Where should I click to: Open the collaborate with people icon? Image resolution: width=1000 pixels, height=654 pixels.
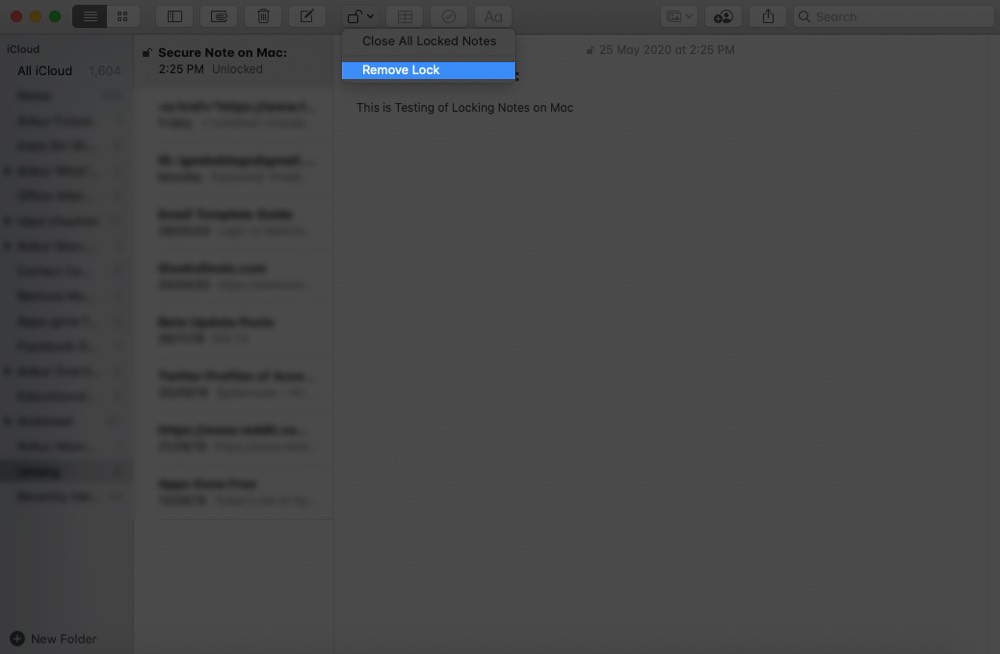click(722, 16)
